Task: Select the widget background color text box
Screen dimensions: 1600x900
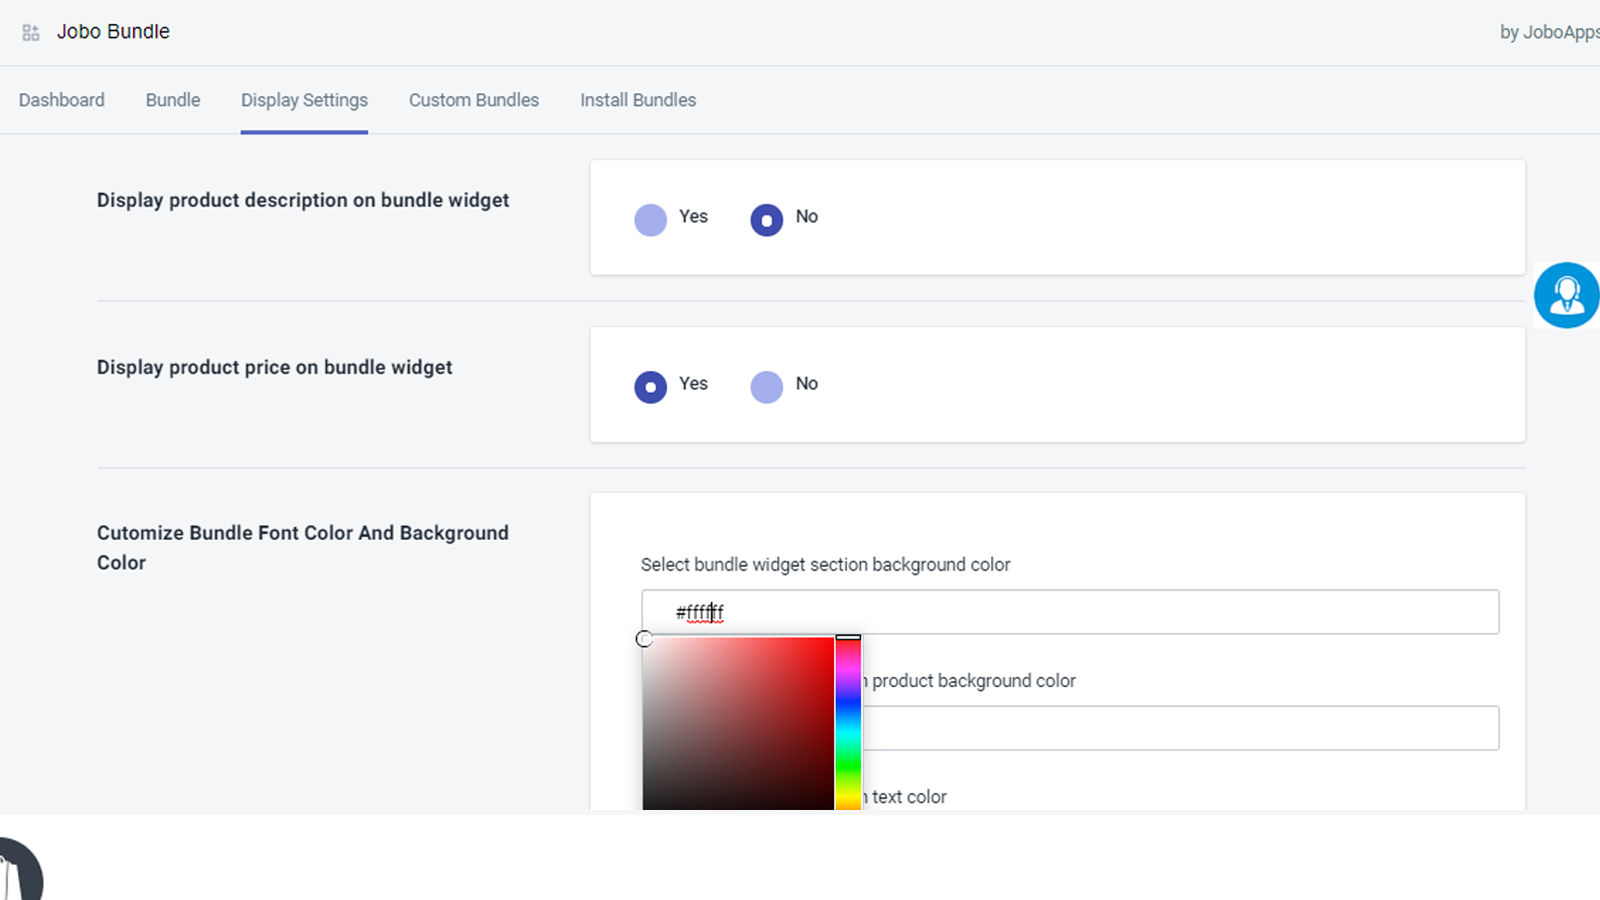Action: coord(1069,612)
